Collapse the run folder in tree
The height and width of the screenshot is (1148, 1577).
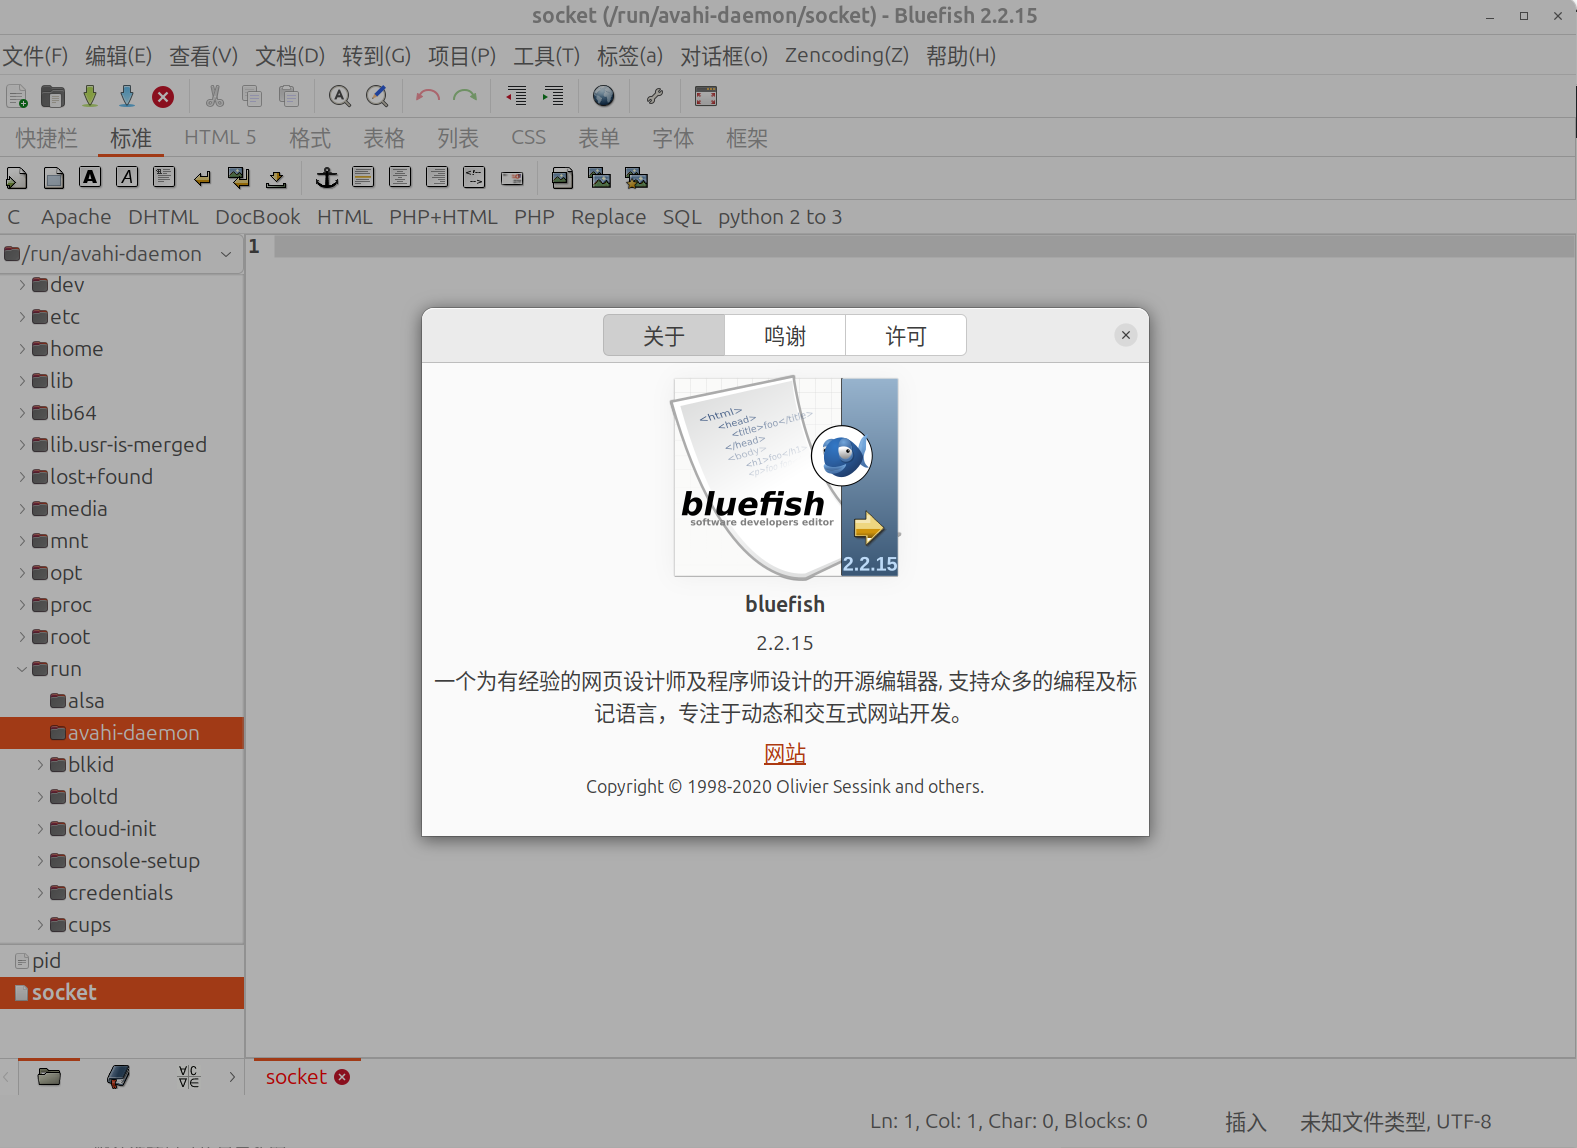pos(22,669)
